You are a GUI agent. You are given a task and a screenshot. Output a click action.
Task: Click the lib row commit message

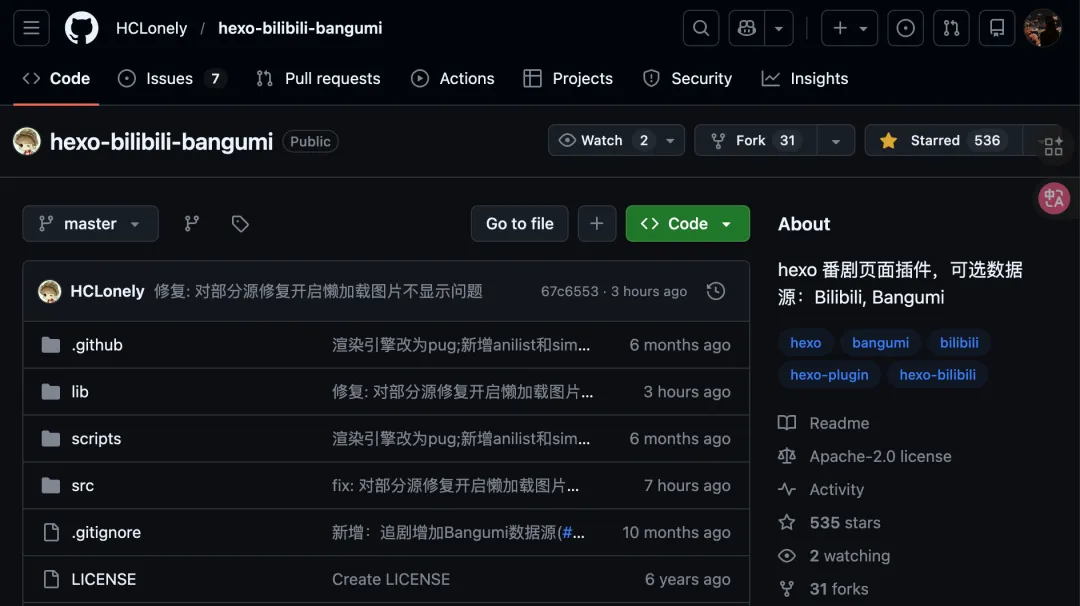(x=462, y=392)
